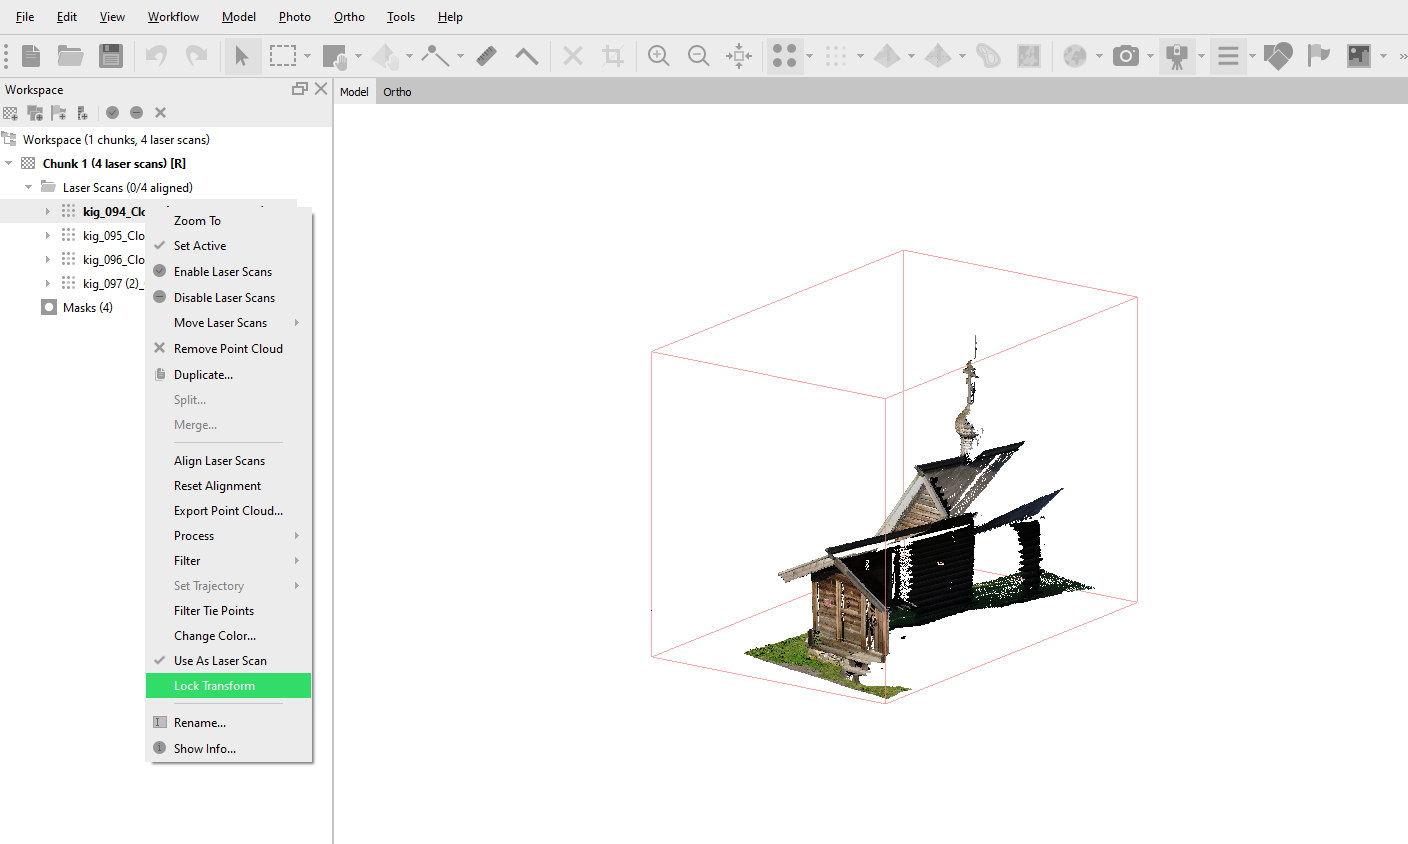Image resolution: width=1408 pixels, height=844 pixels.
Task: Toggle Show Images in toolbar
Action: [1358, 56]
